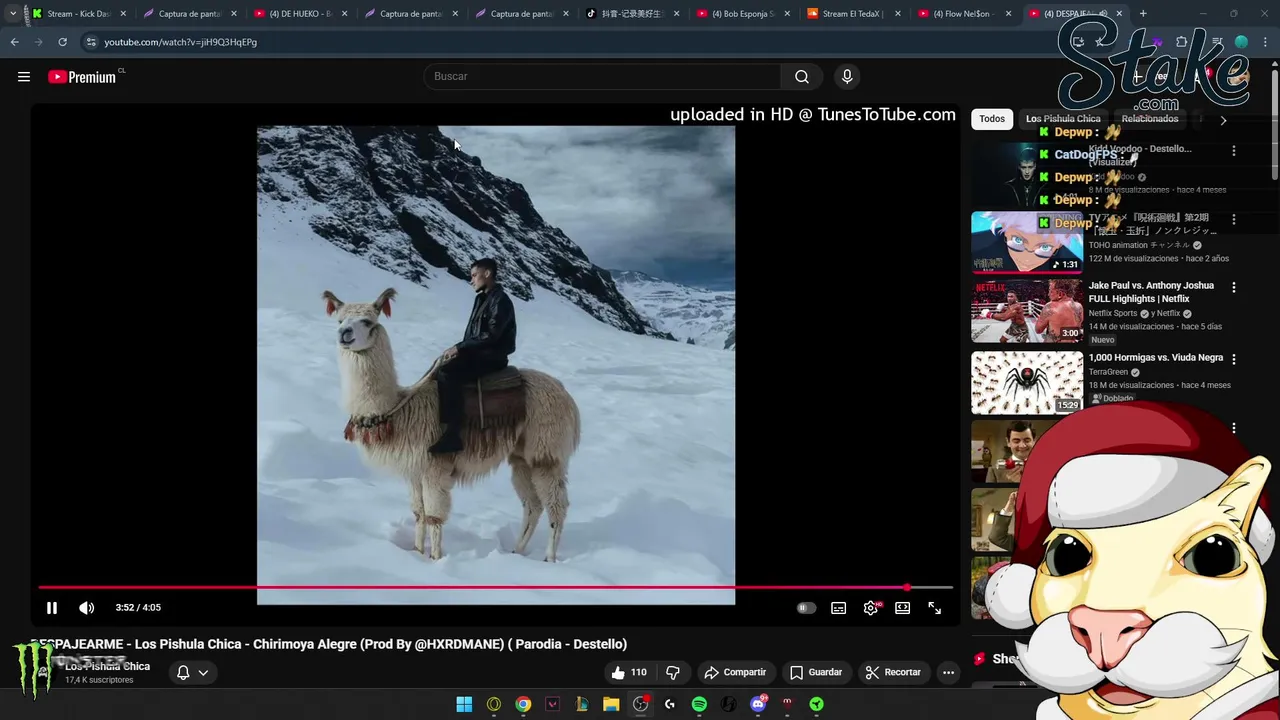Open the YouTube hamburger guide menu
The image size is (1280, 720).
[x=24, y=77]
